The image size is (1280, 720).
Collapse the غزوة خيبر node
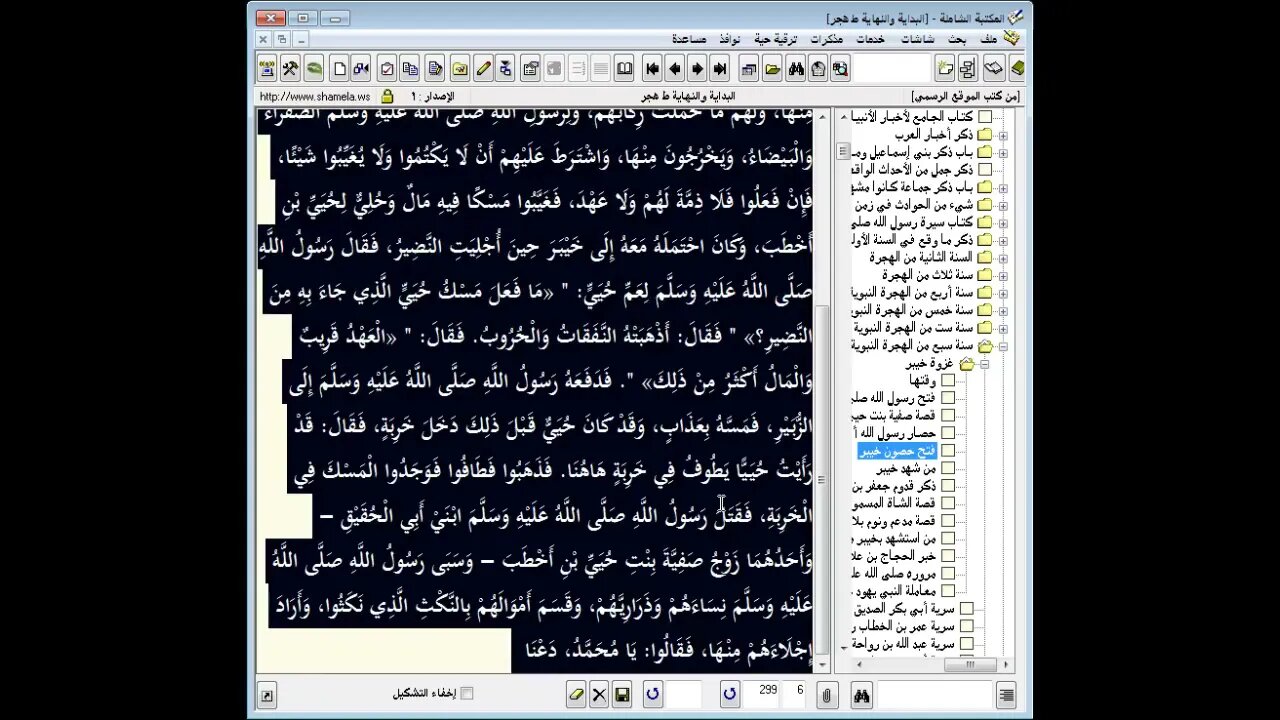point(984,364)
